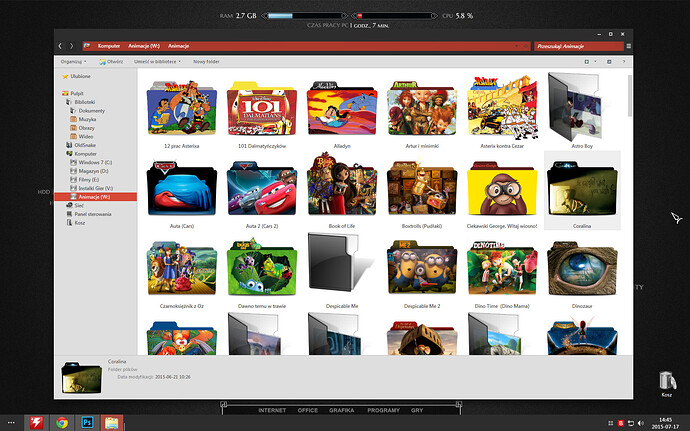The height and width of the screenshot is (431, 690).
Task: Select the Dinozaur folder
Action: coord(582,269)
